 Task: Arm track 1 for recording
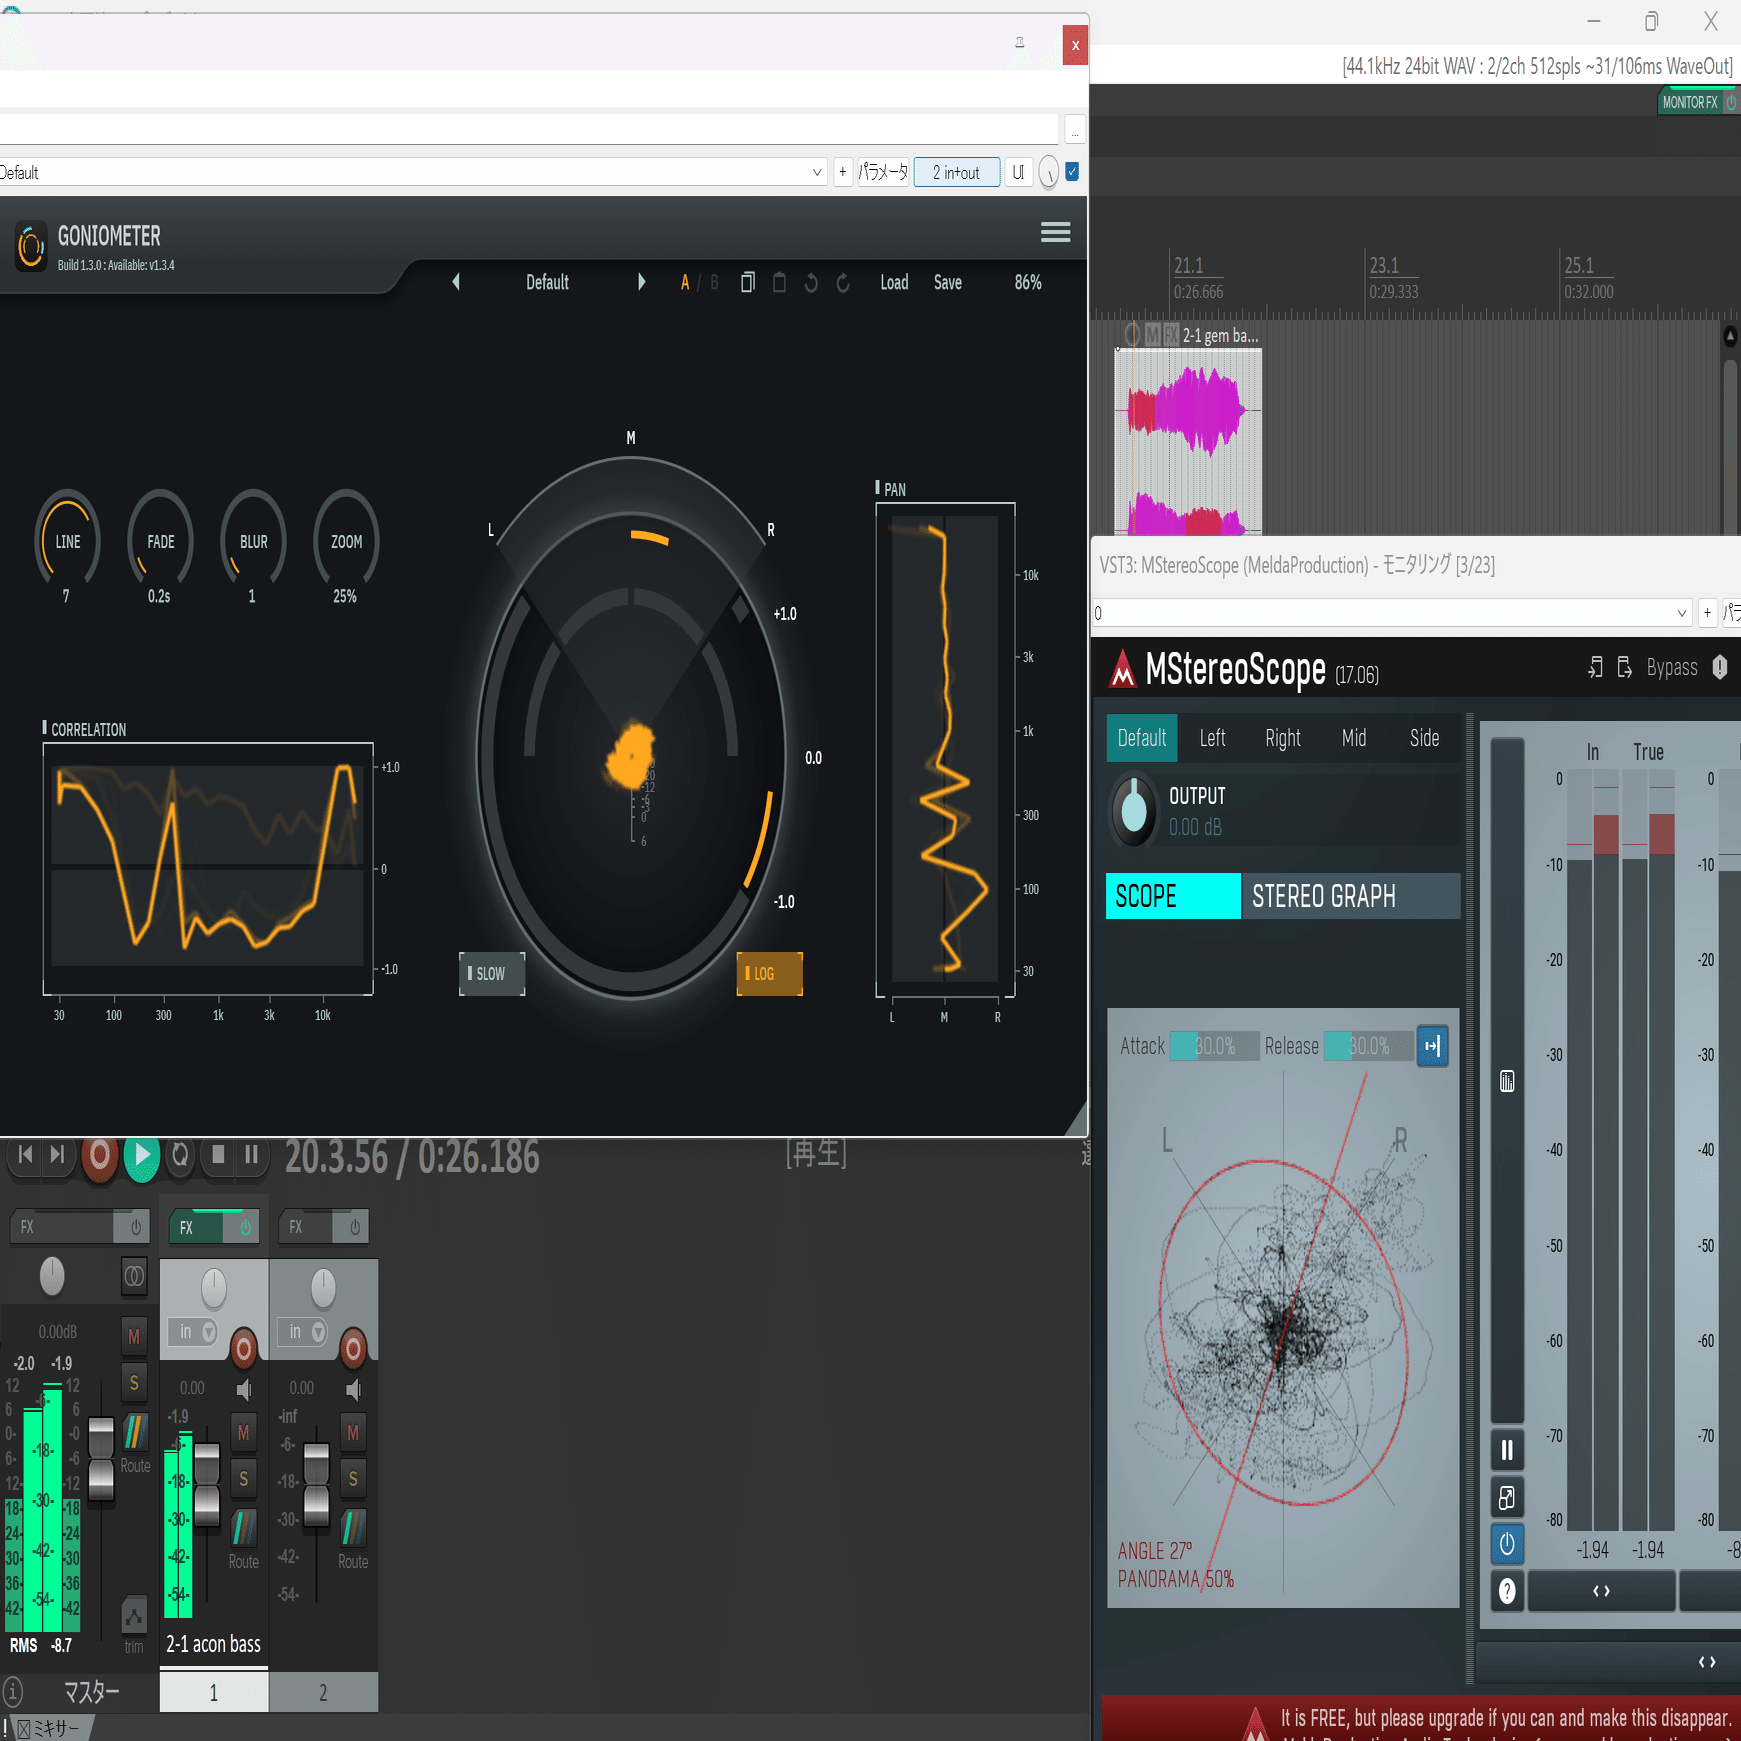coord(243,1348)
